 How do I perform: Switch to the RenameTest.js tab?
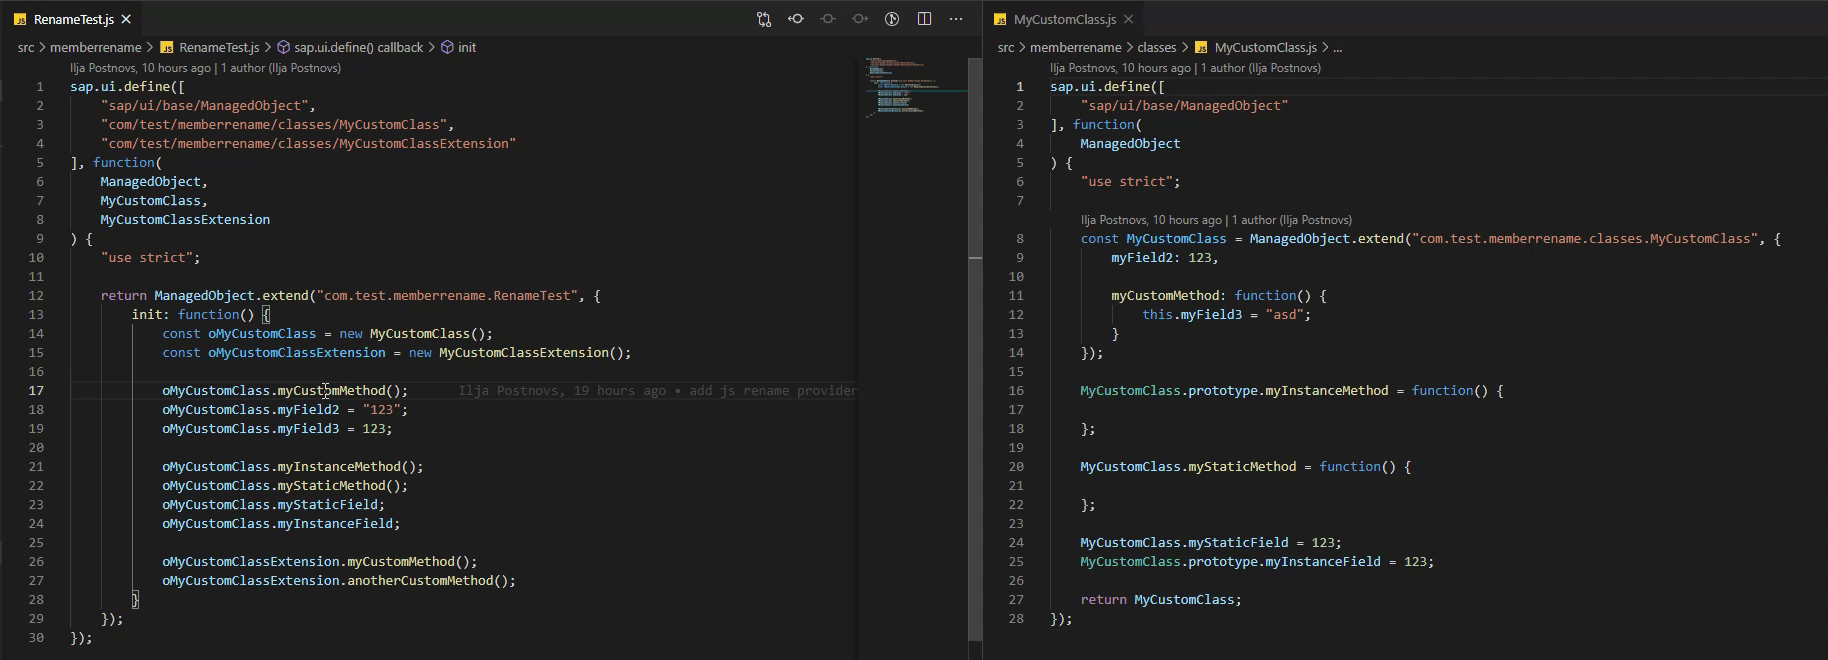[73, 19]
